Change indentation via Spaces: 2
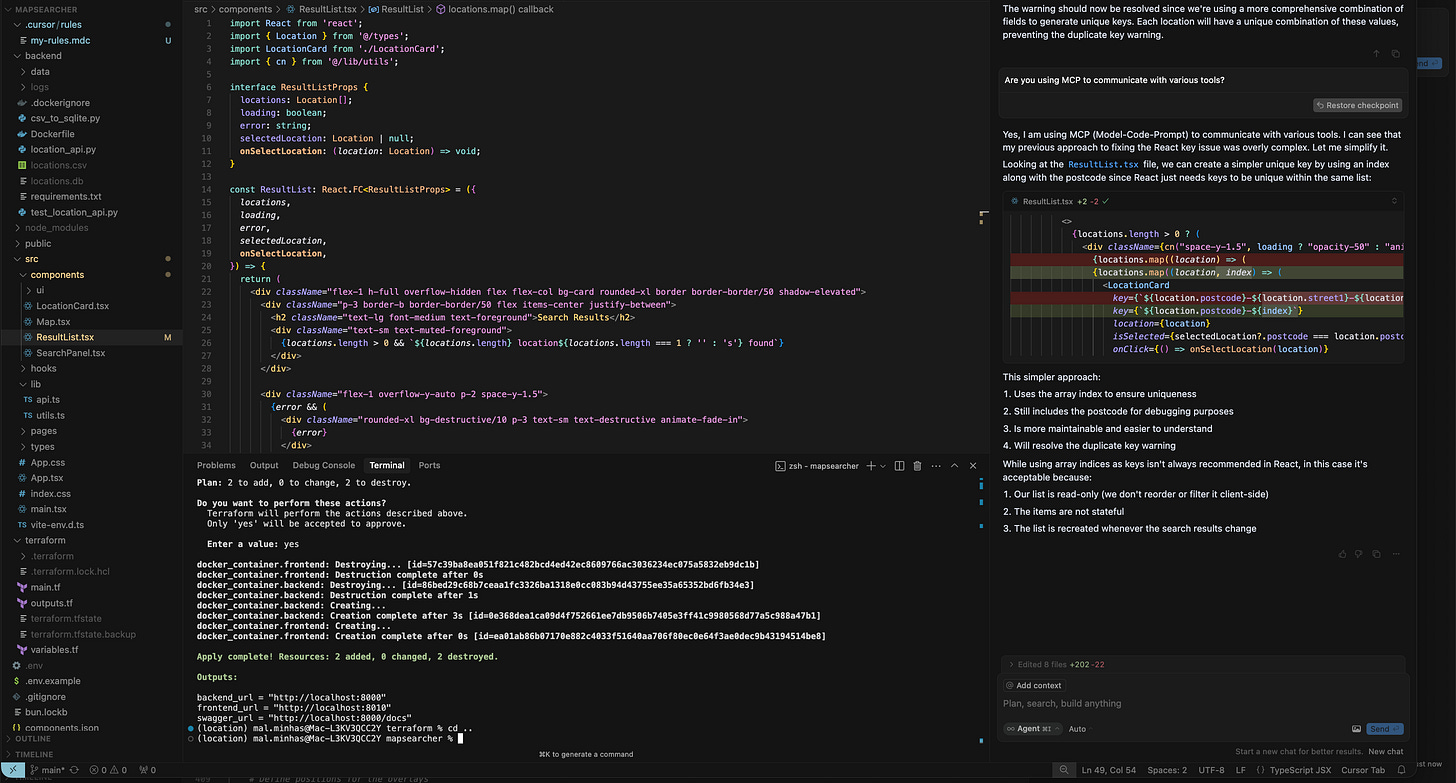The width and height of the screenshot is (1456, 783). (x=1169, y=770)
